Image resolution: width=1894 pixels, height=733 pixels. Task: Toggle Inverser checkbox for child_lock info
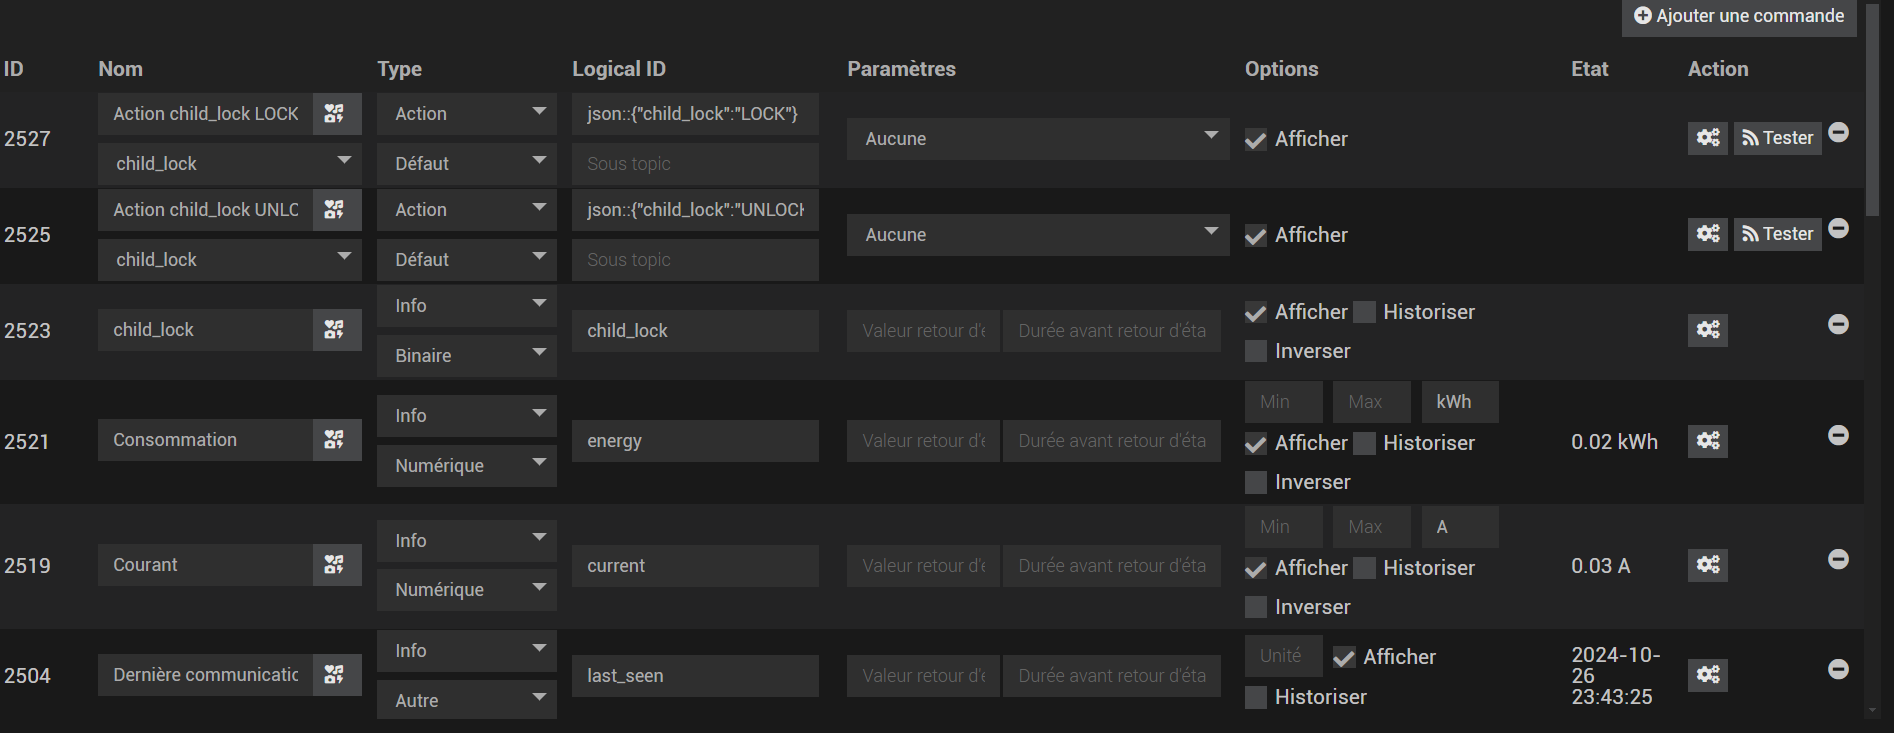(1256, 351)
